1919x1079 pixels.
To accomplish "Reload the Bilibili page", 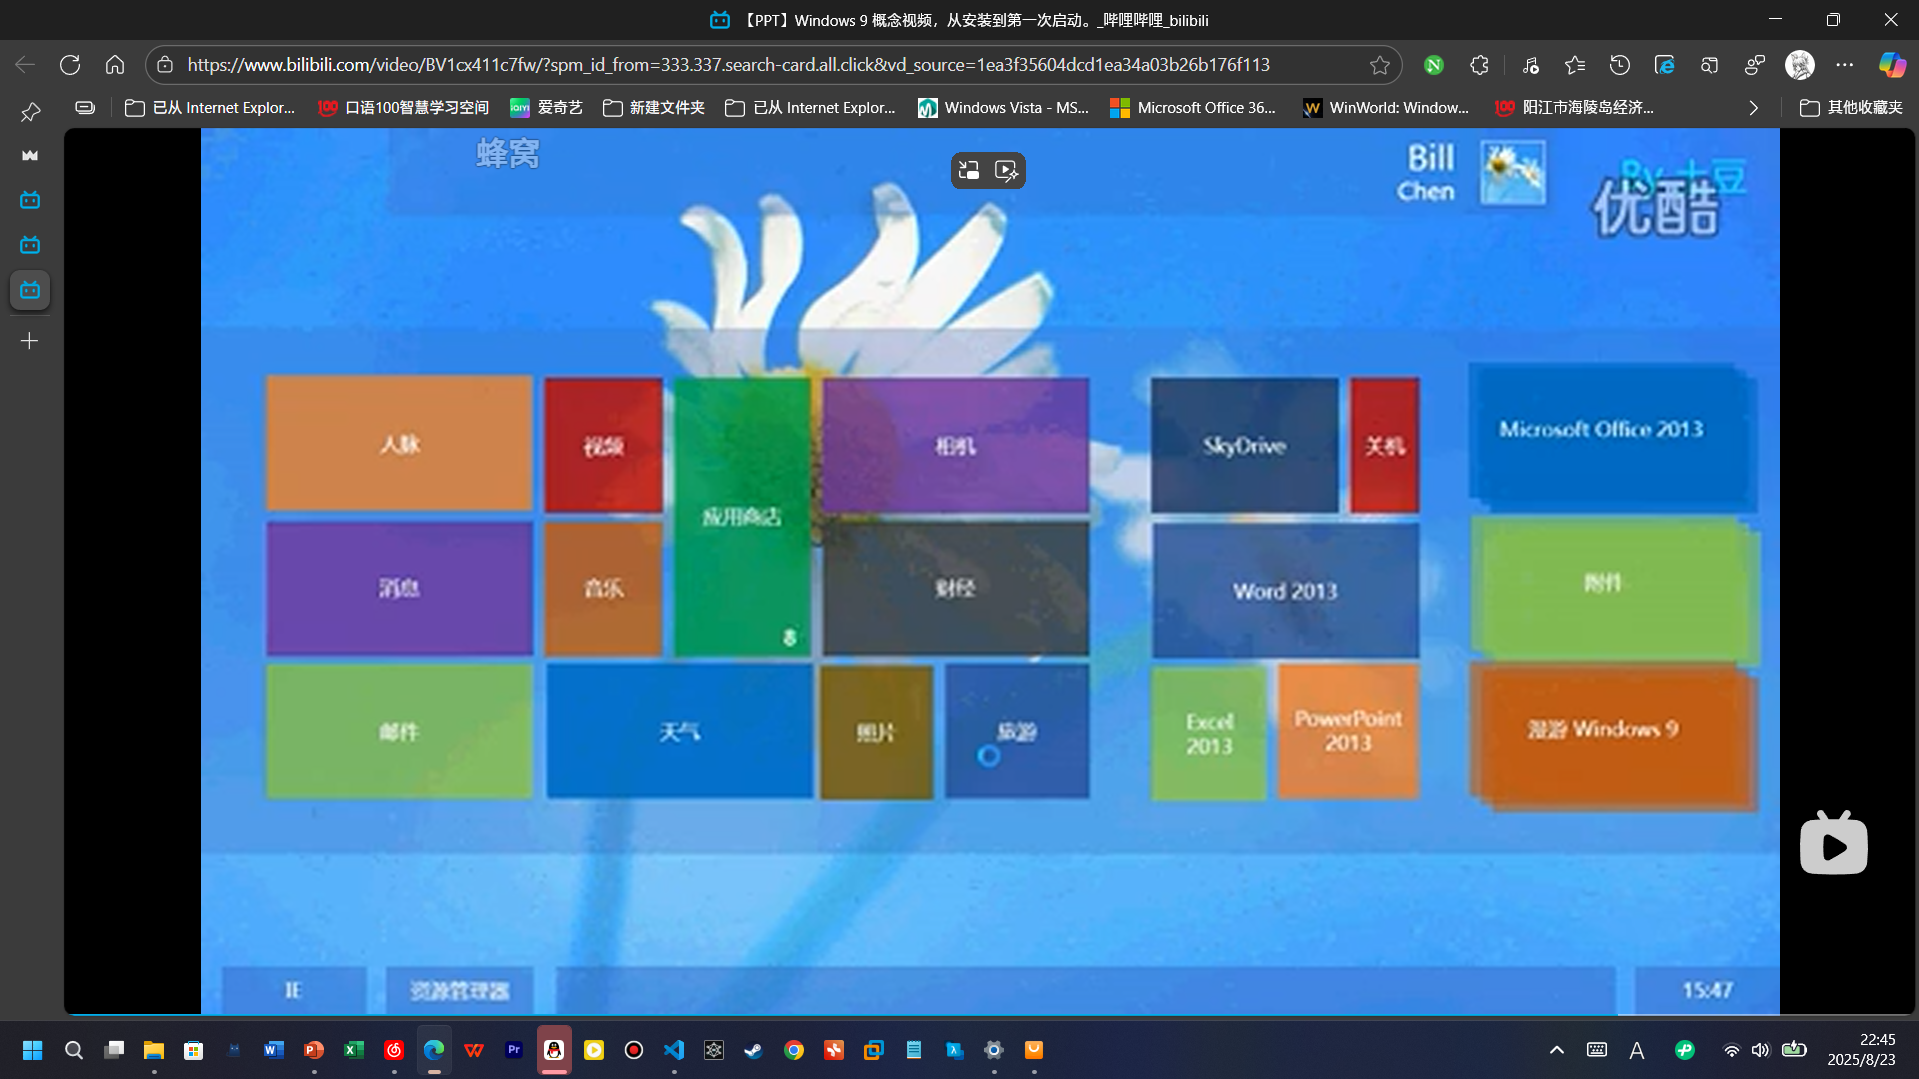I will (70, 65).
